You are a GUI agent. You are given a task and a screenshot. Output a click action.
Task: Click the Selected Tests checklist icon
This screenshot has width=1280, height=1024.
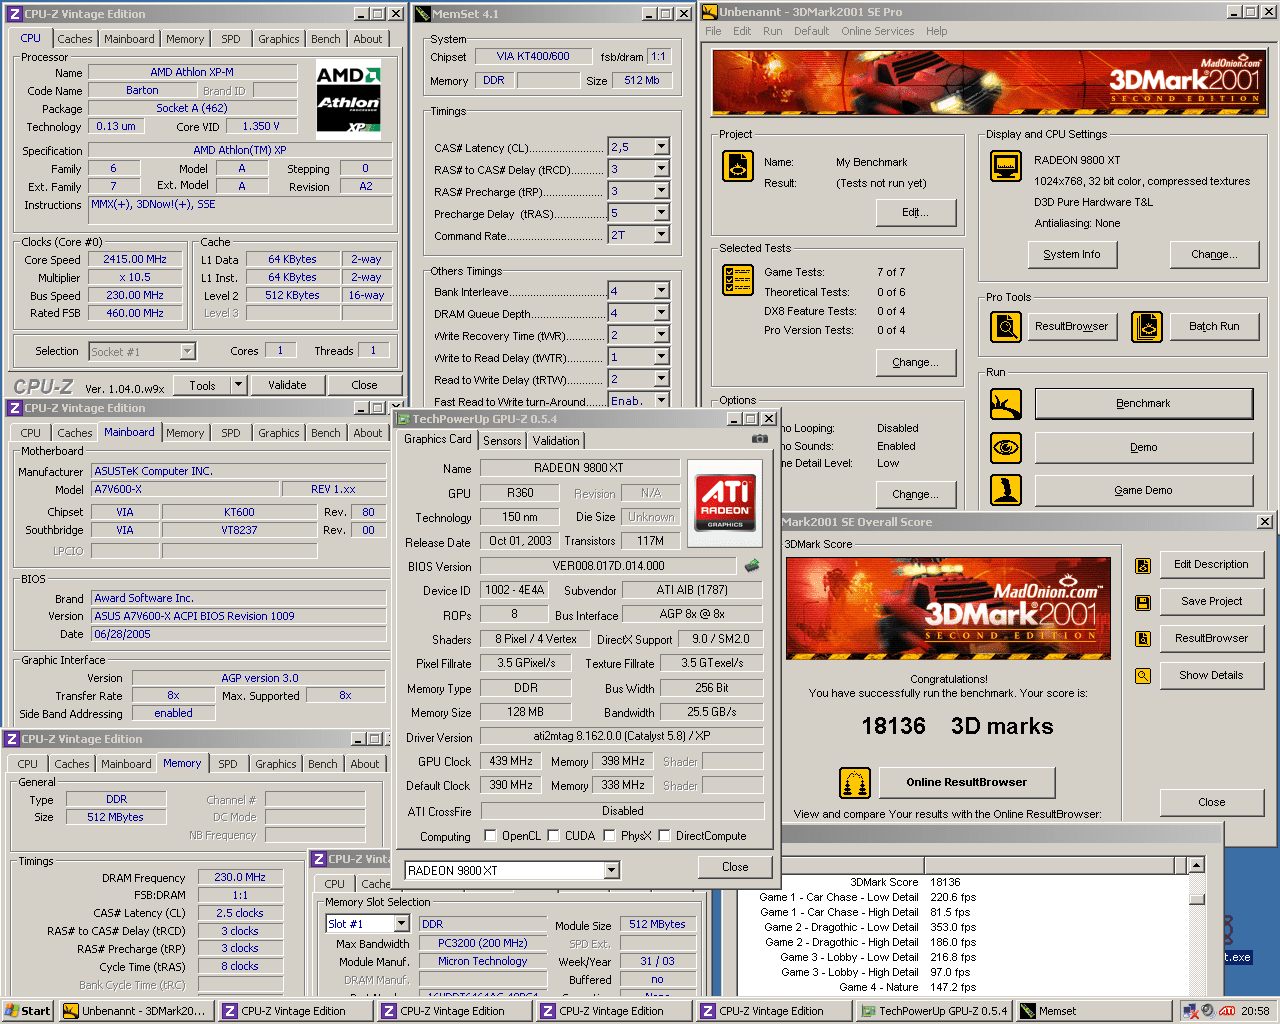pyautogui.click(x=738, y=280)
